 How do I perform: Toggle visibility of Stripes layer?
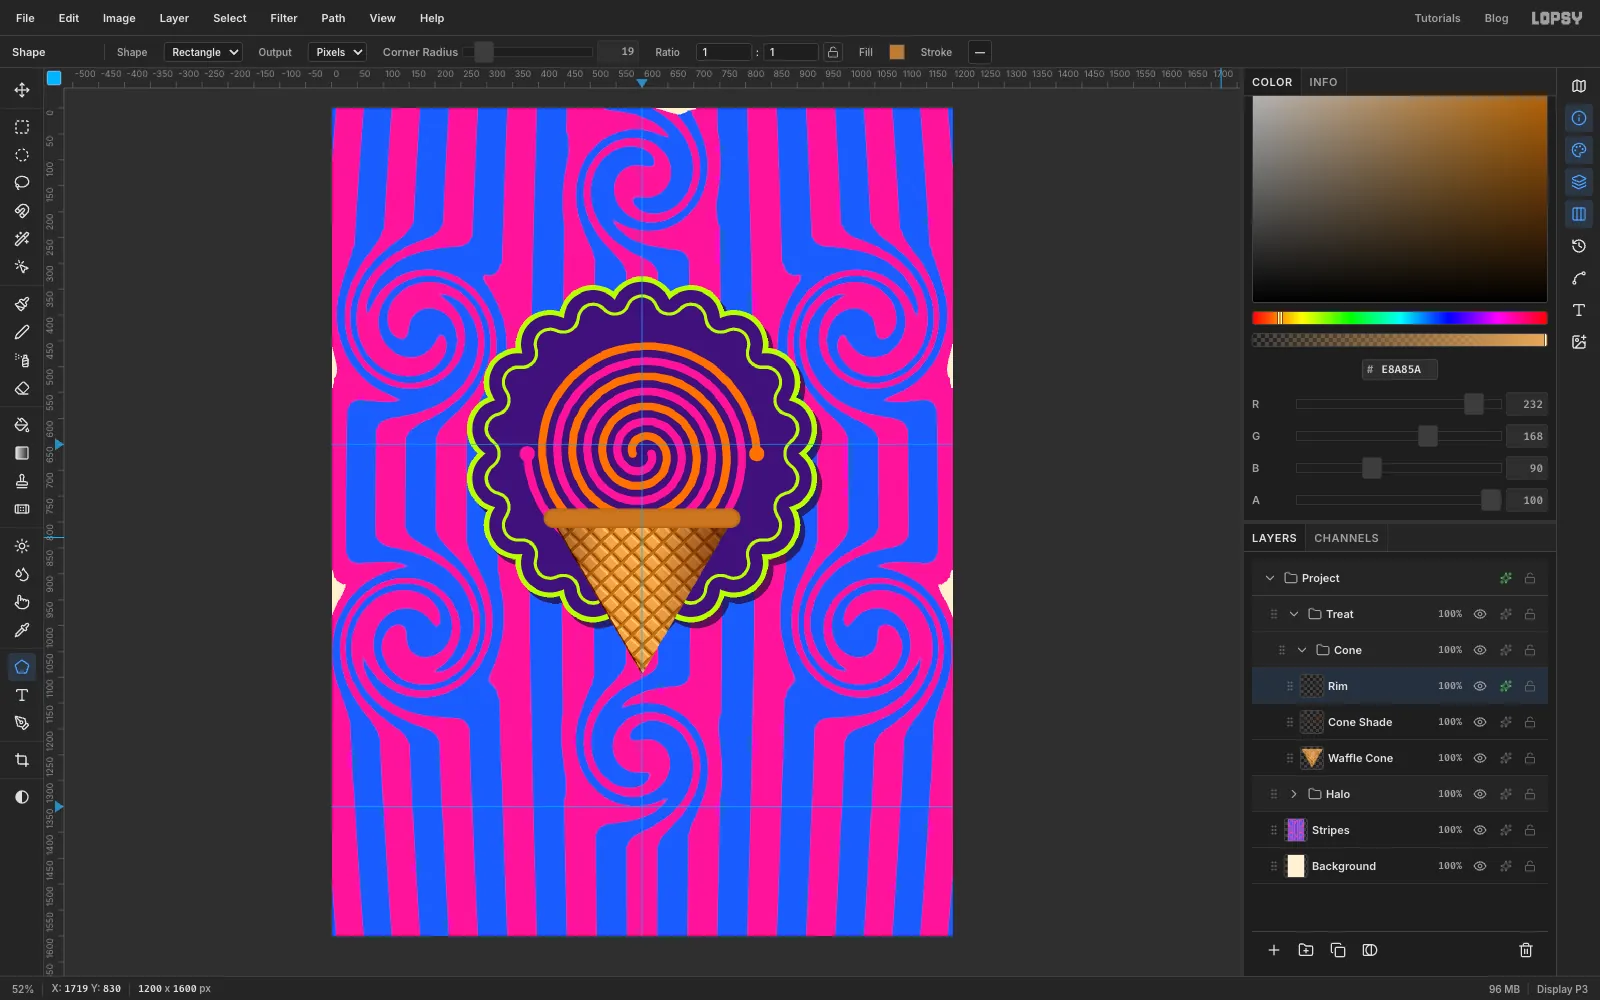pos(1480,830)
